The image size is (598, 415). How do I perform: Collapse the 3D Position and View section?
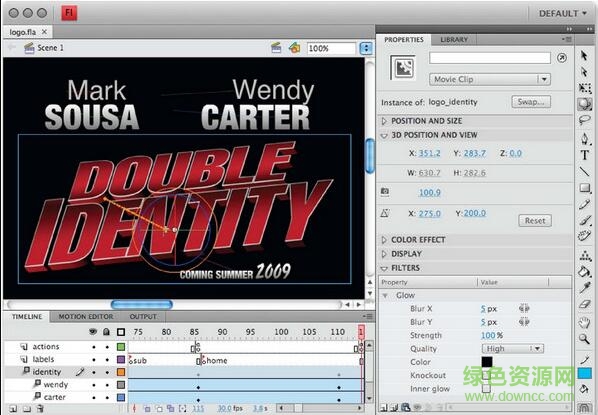coord(384,135)
